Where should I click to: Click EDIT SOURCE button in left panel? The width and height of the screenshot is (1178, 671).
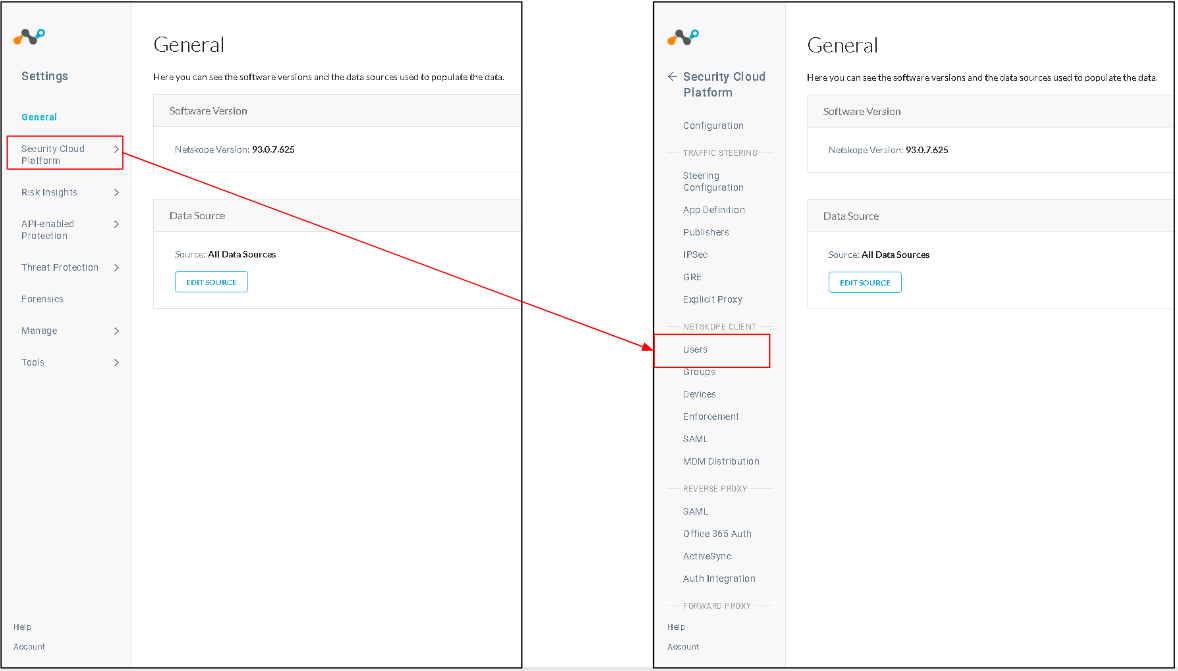tap(211, 282)
